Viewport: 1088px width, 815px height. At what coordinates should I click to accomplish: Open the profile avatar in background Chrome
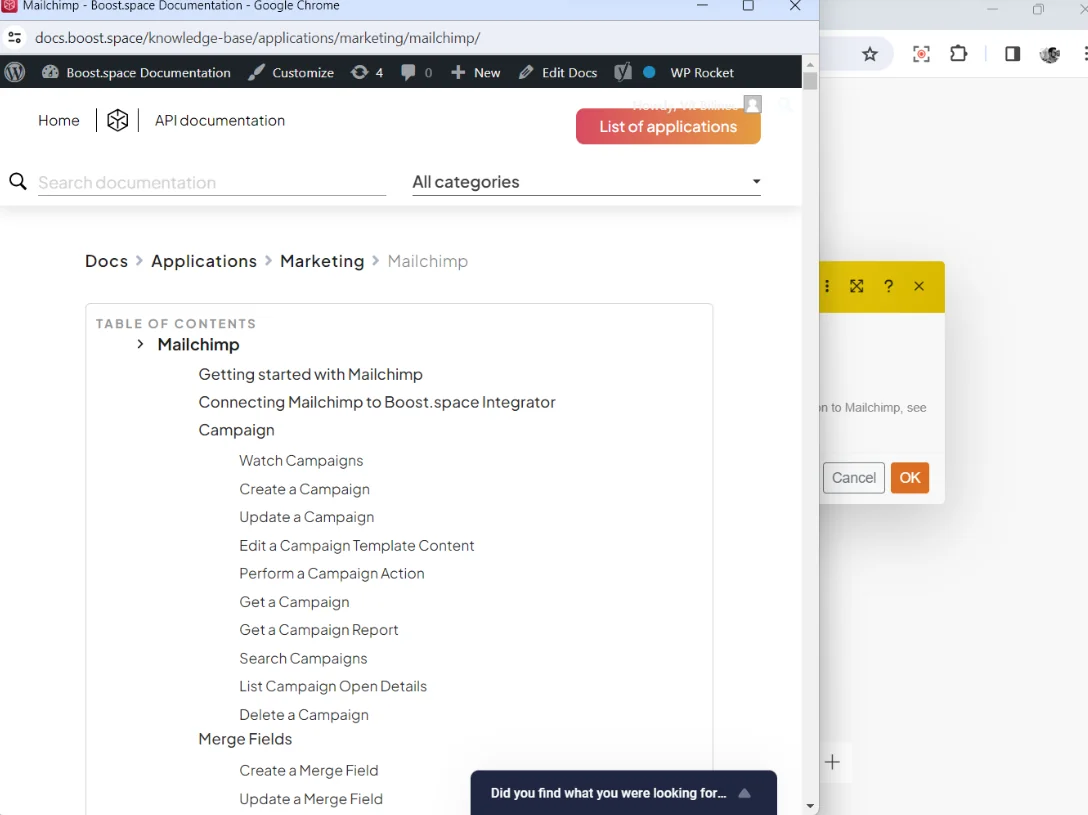(1050, 54)
